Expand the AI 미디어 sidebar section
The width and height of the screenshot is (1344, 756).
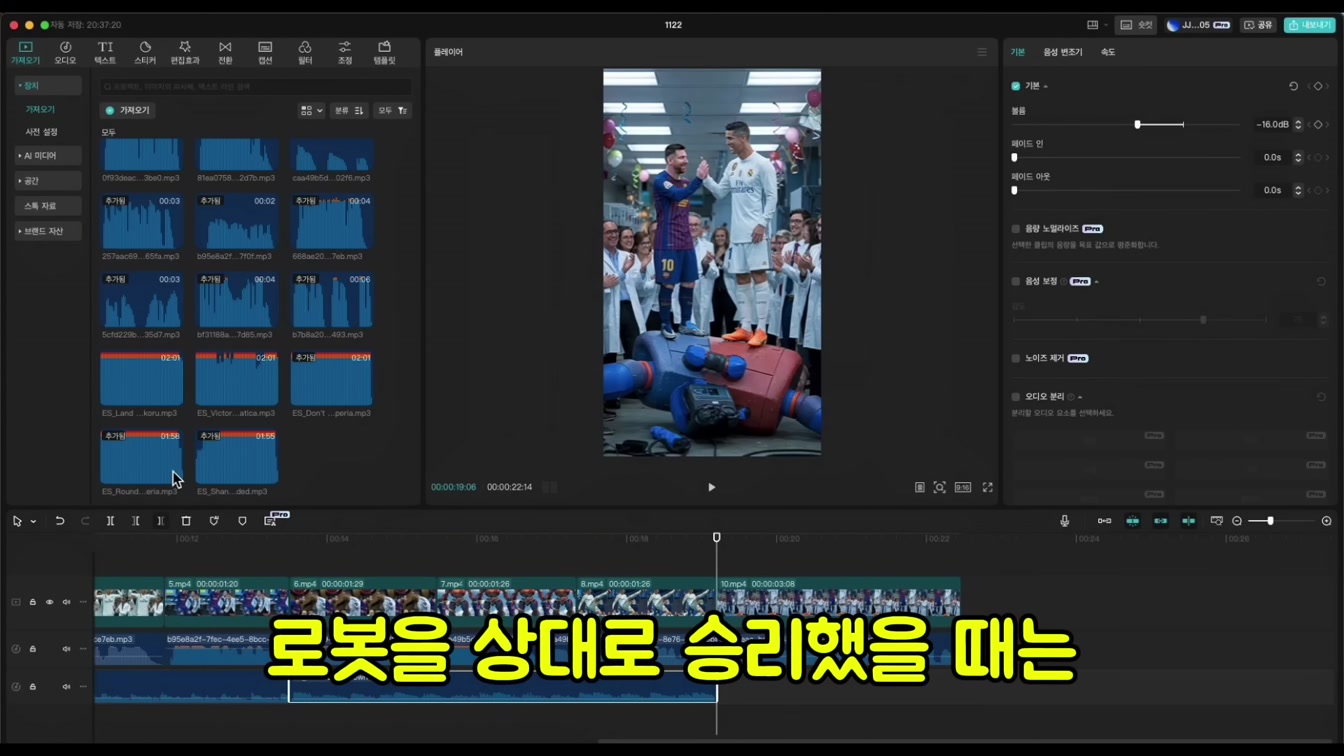(x=47, y=156)
